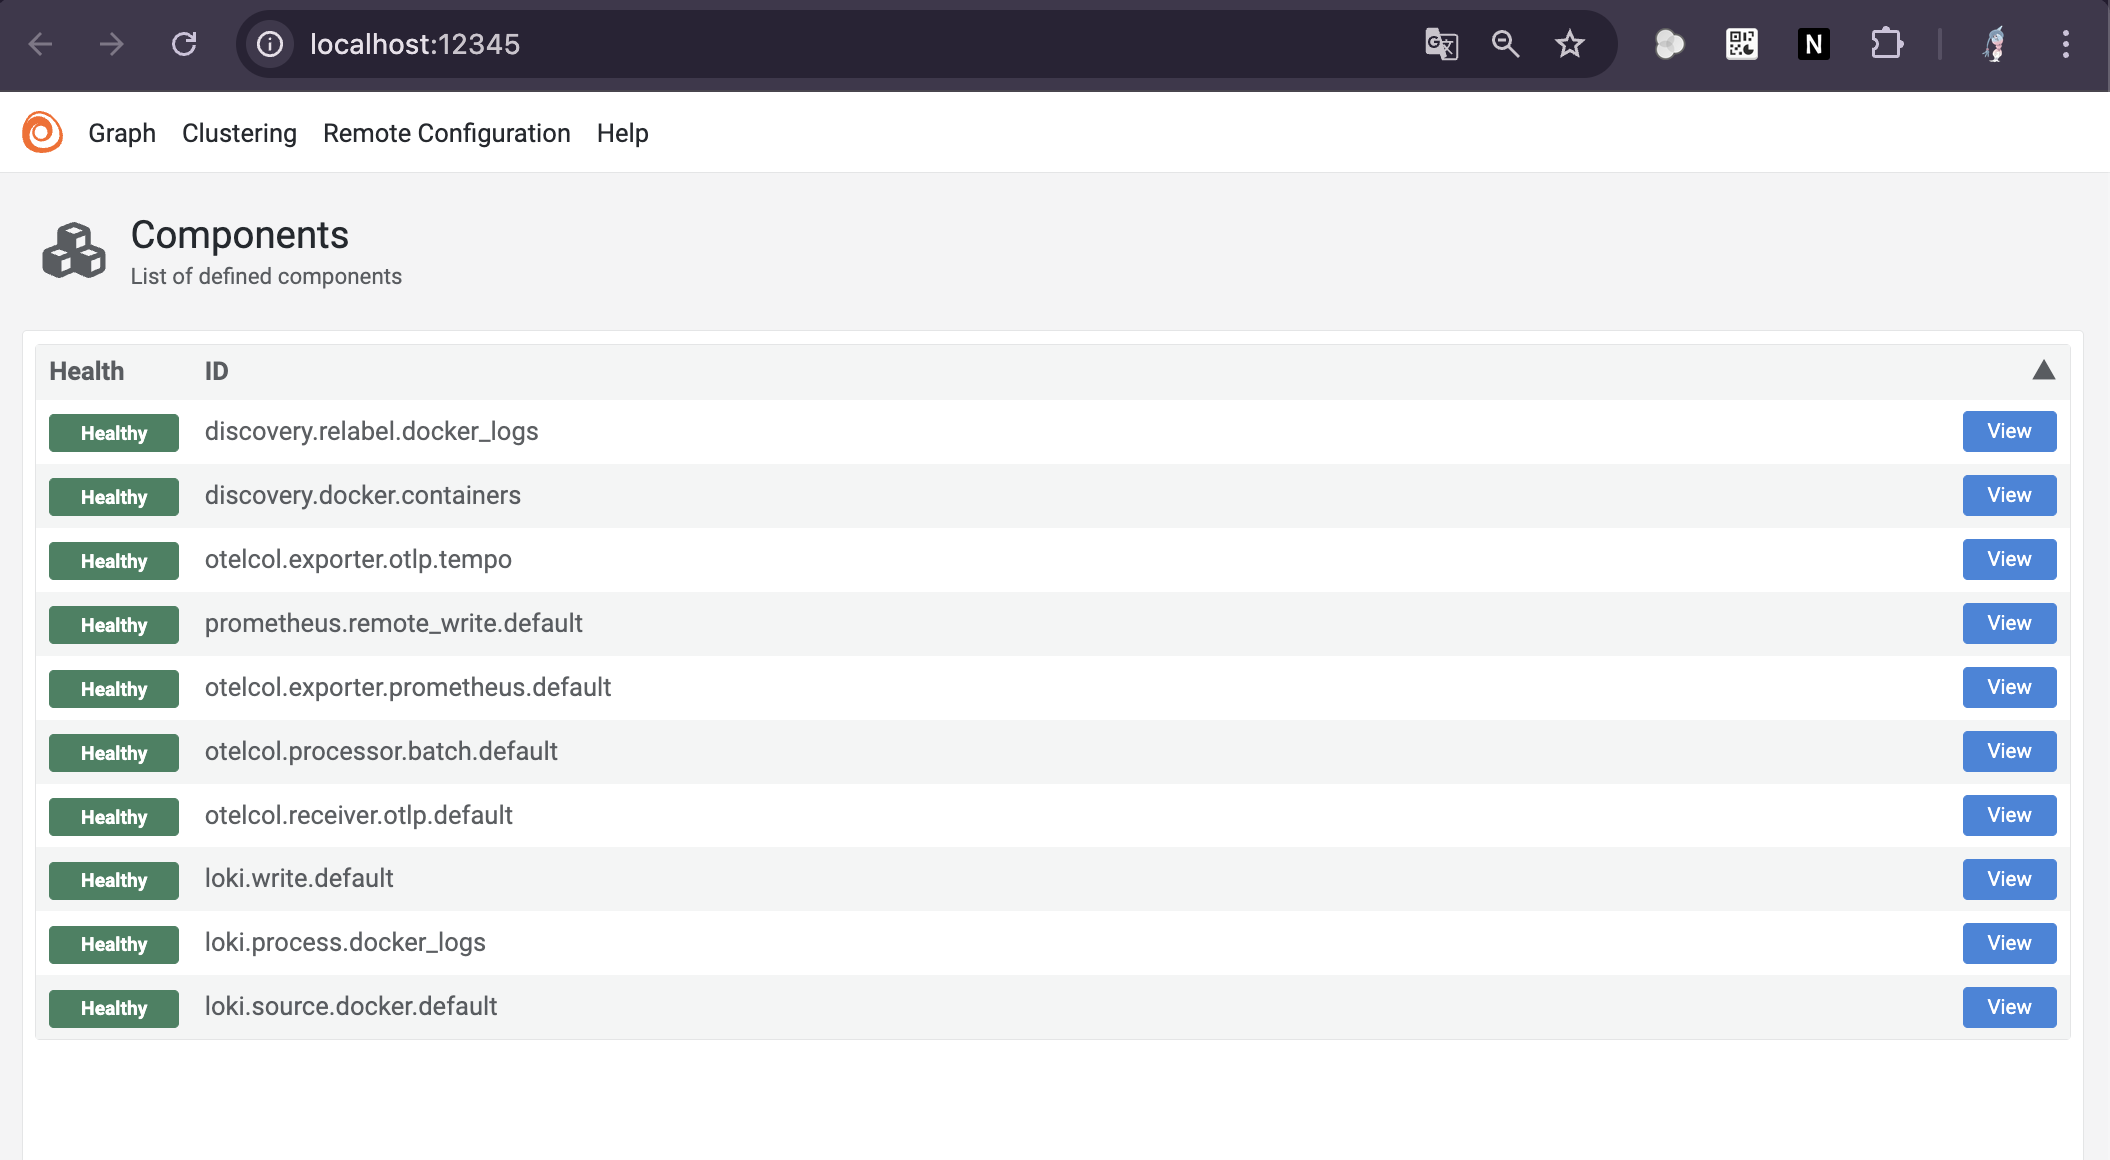Open the browser extensions puzzle icon

pos(1886,44)
